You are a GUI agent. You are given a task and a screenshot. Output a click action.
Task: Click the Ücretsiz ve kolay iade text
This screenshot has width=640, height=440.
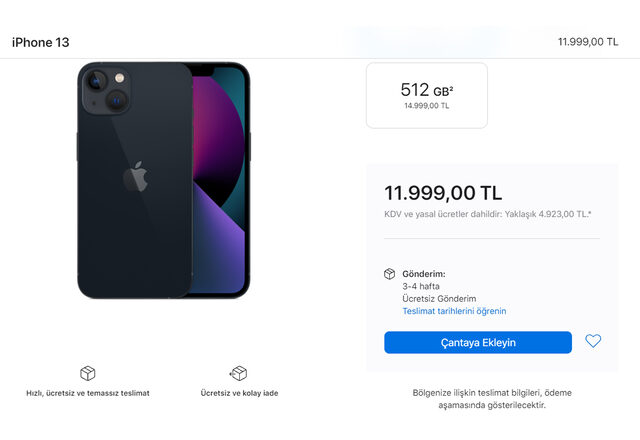(239, 393)
